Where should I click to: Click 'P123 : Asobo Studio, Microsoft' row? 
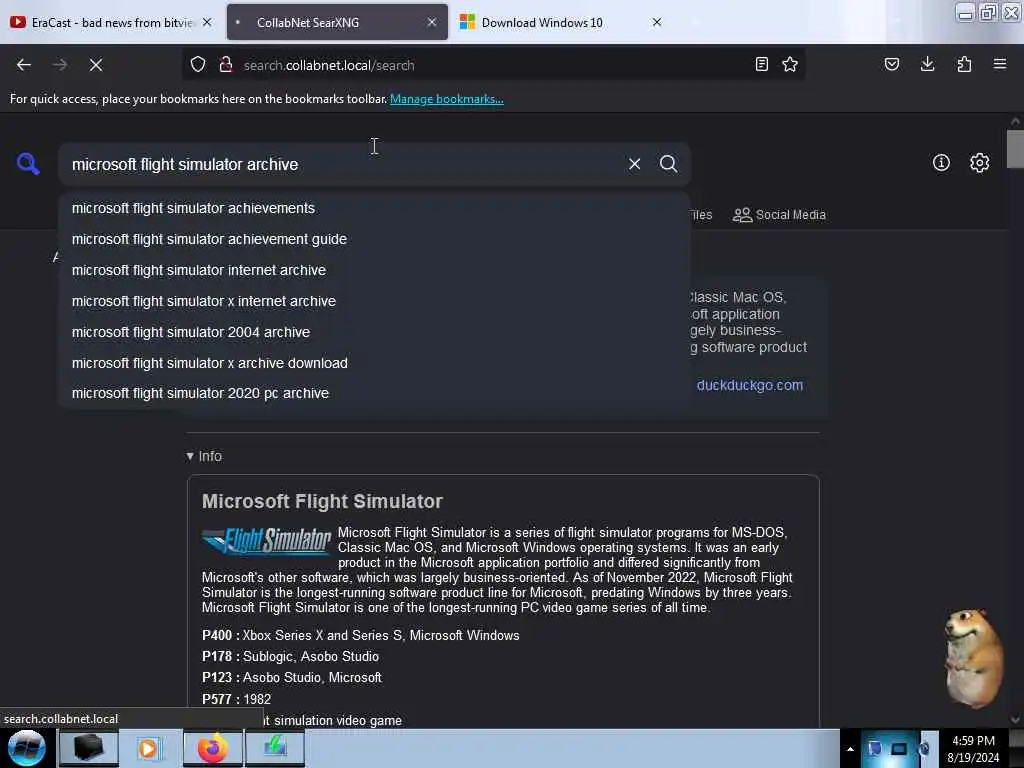[291, 678]
